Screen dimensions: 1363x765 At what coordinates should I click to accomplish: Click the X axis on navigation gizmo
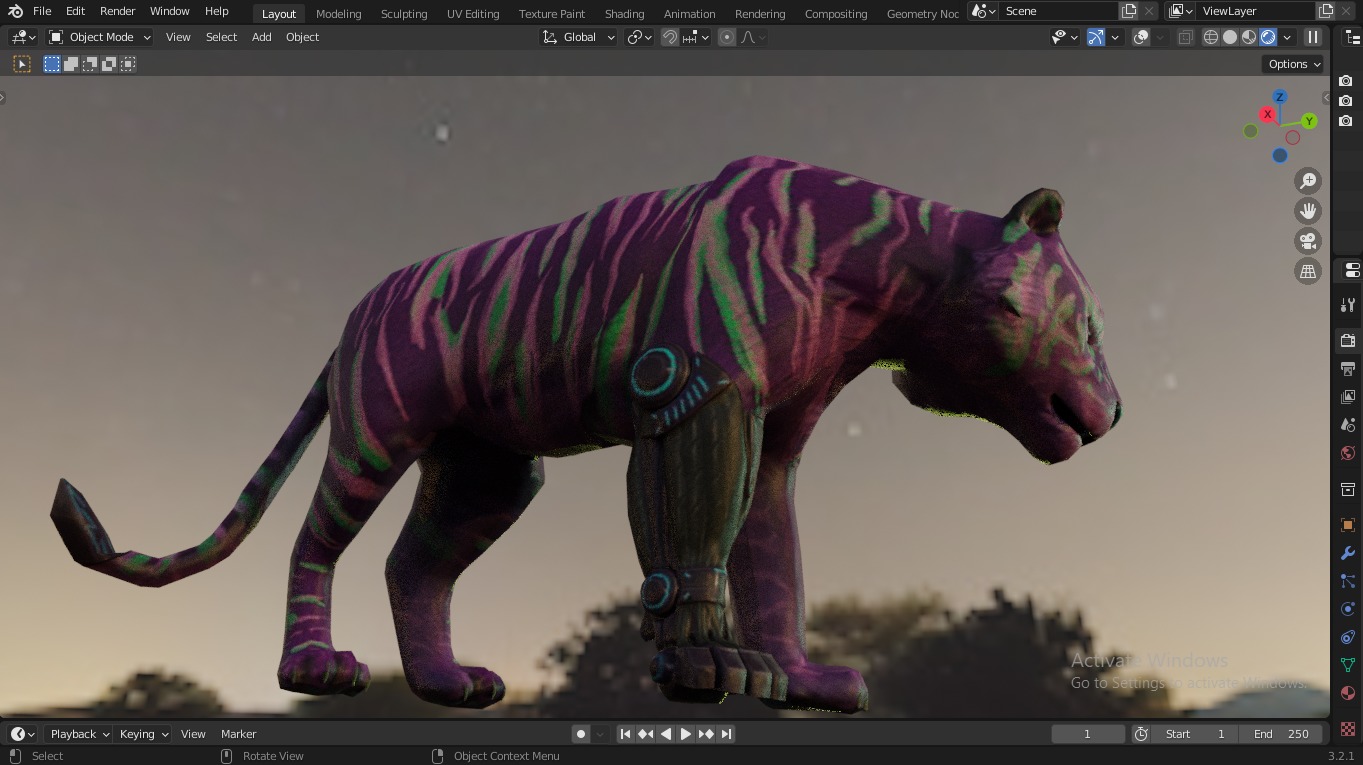click(x=1267, y=114)
